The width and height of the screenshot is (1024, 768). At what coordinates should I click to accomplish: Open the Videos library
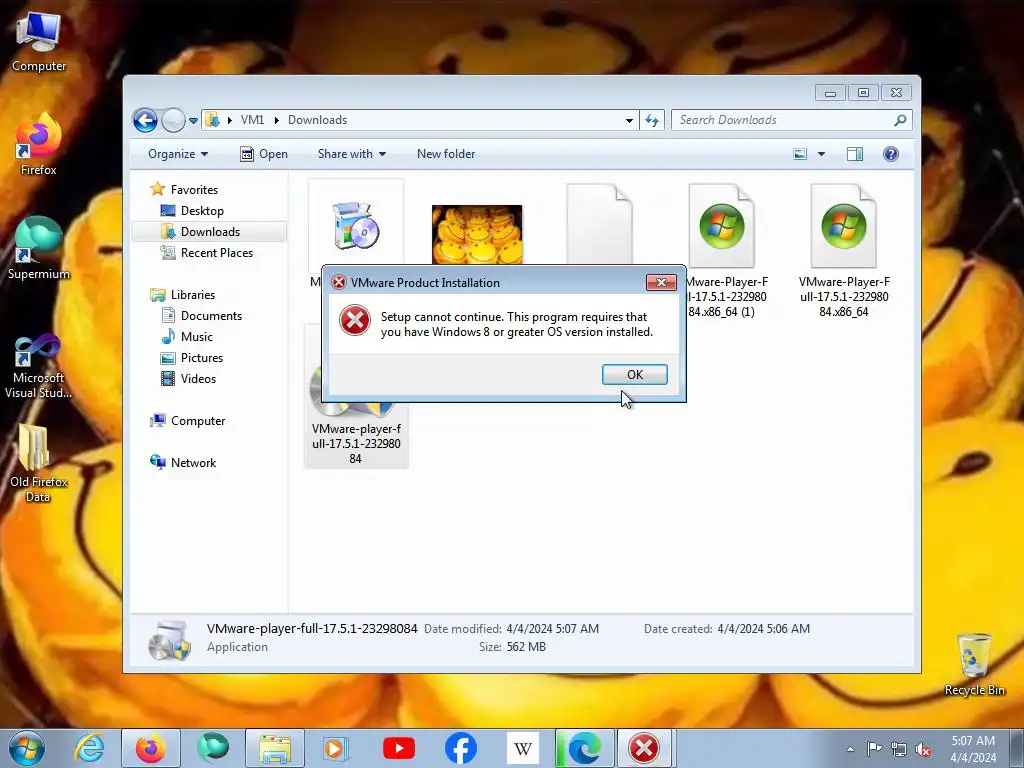(198, 379)
